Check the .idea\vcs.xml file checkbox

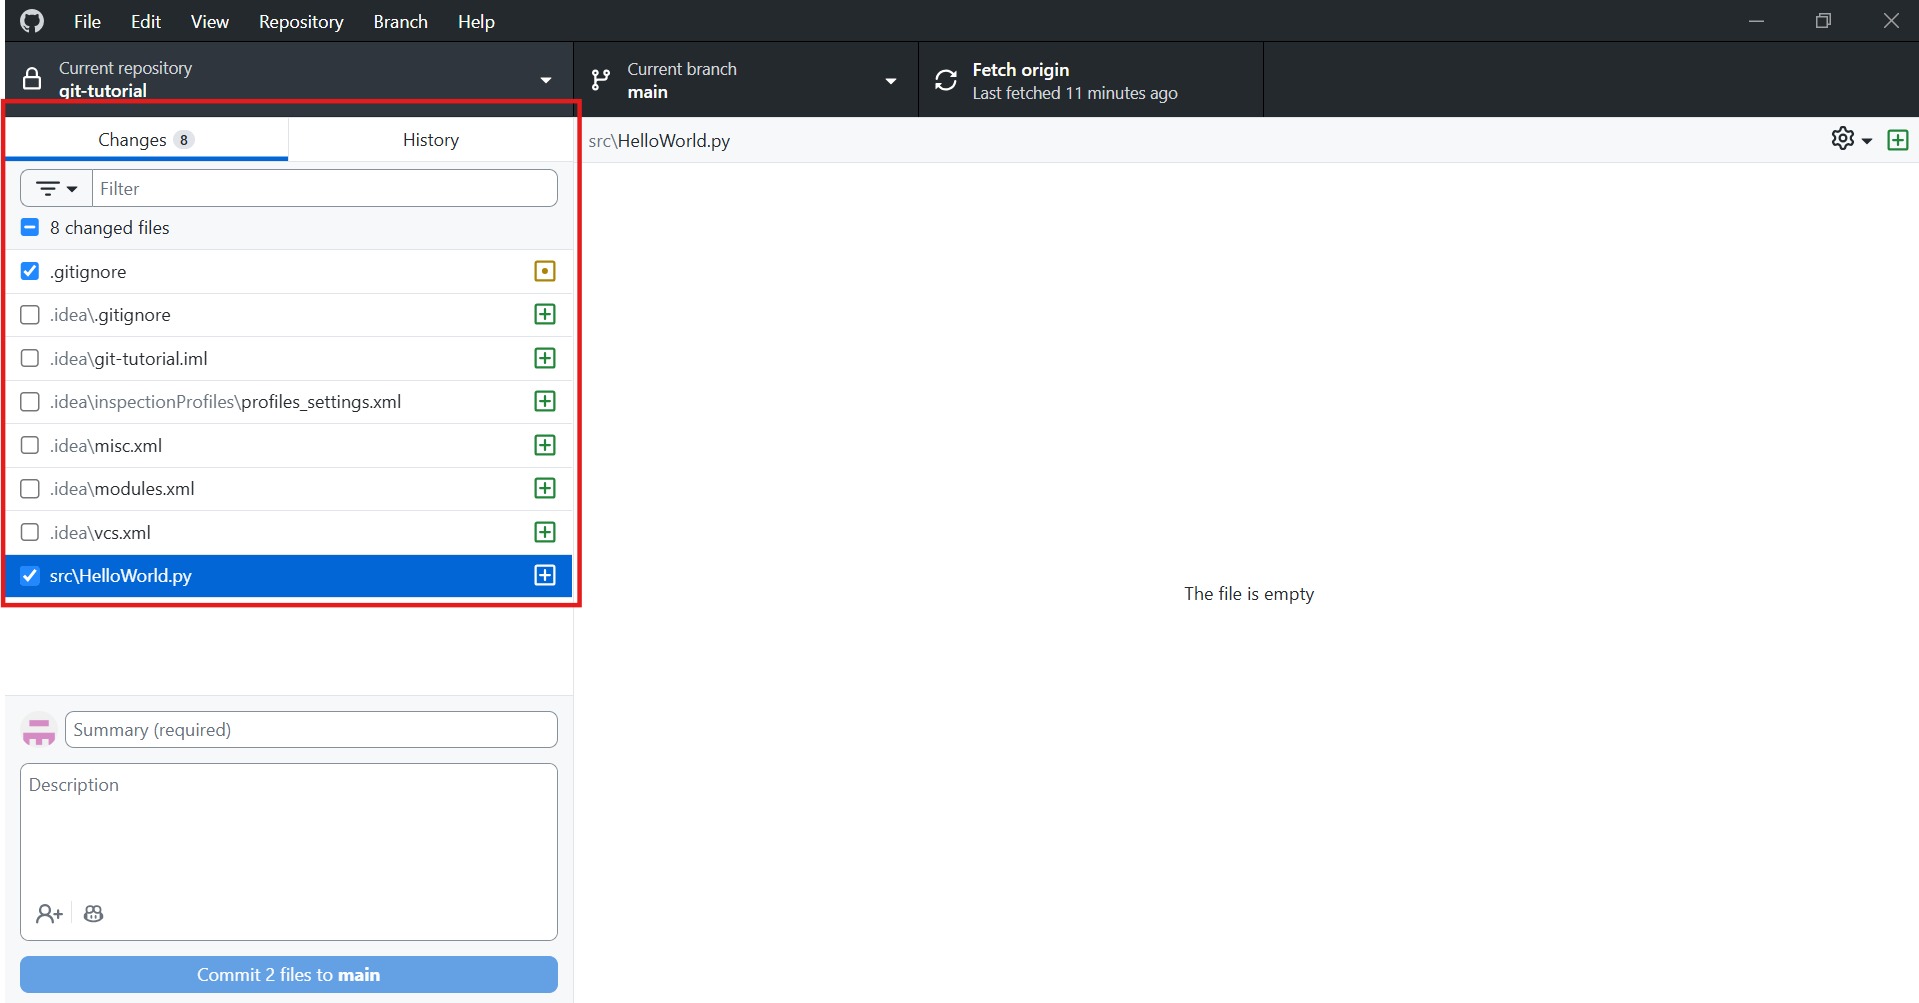[30, 532]
